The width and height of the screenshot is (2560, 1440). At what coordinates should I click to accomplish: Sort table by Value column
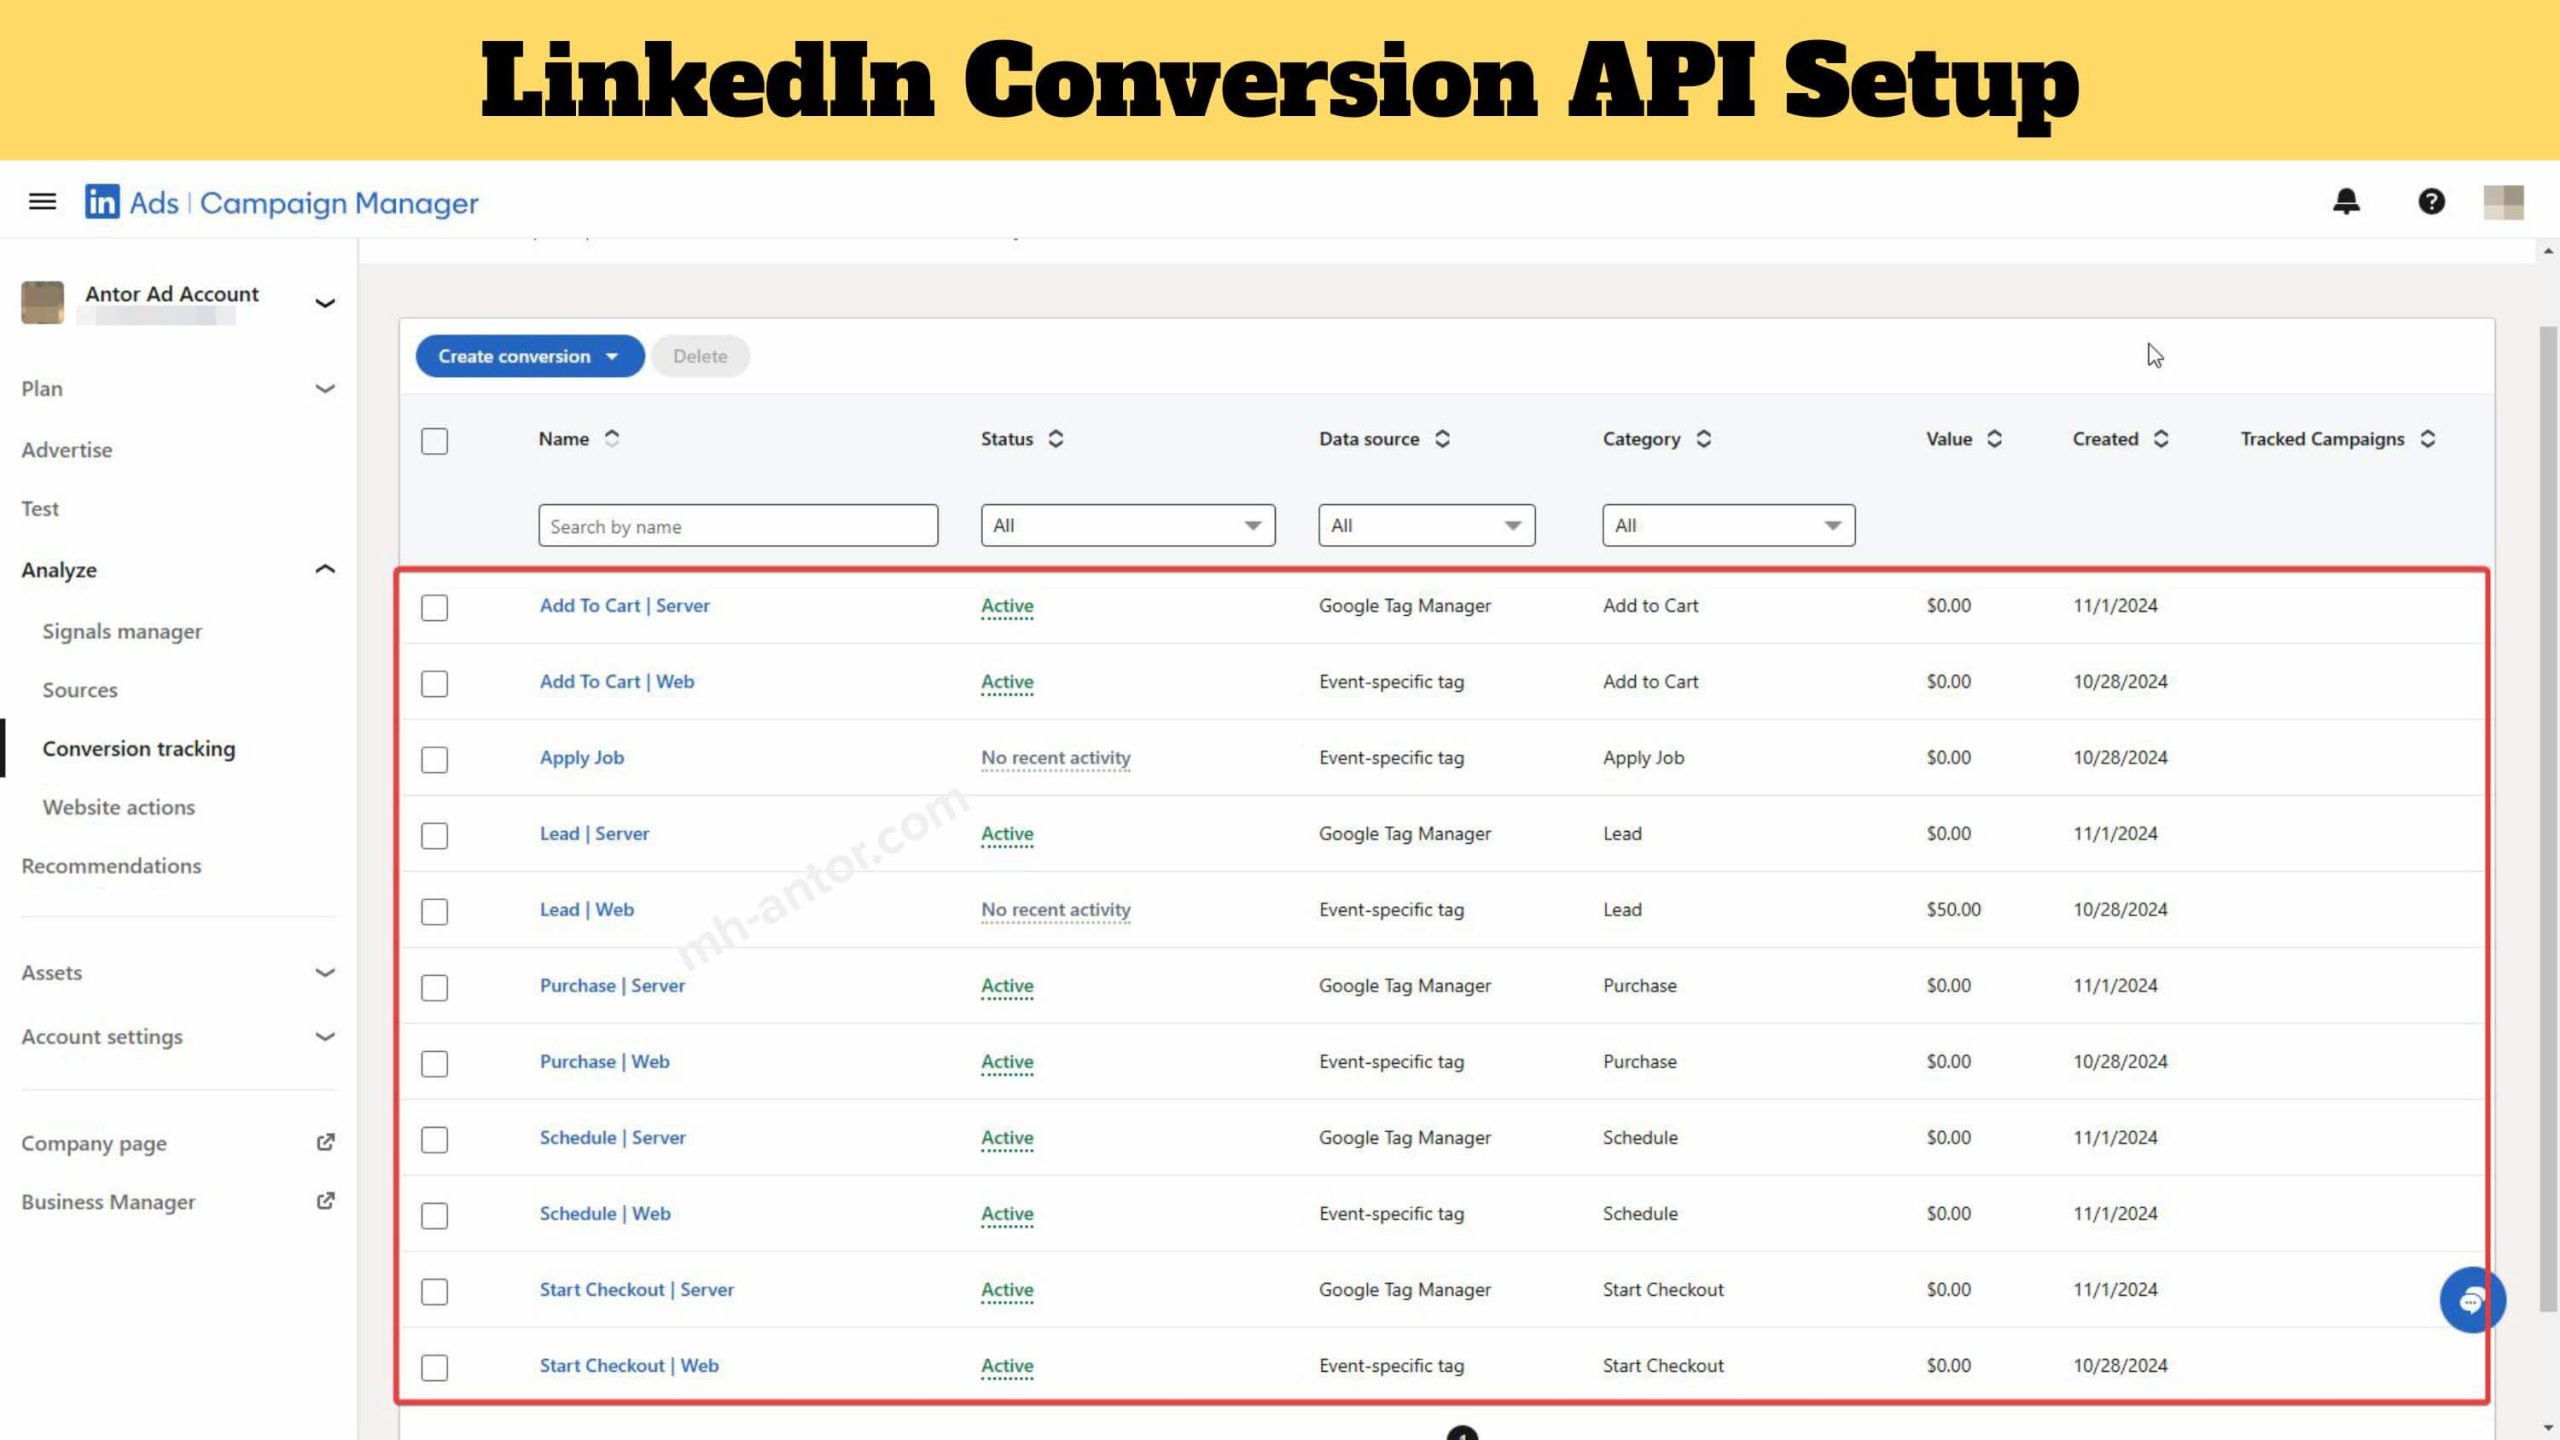click(x=1994, y=439)
